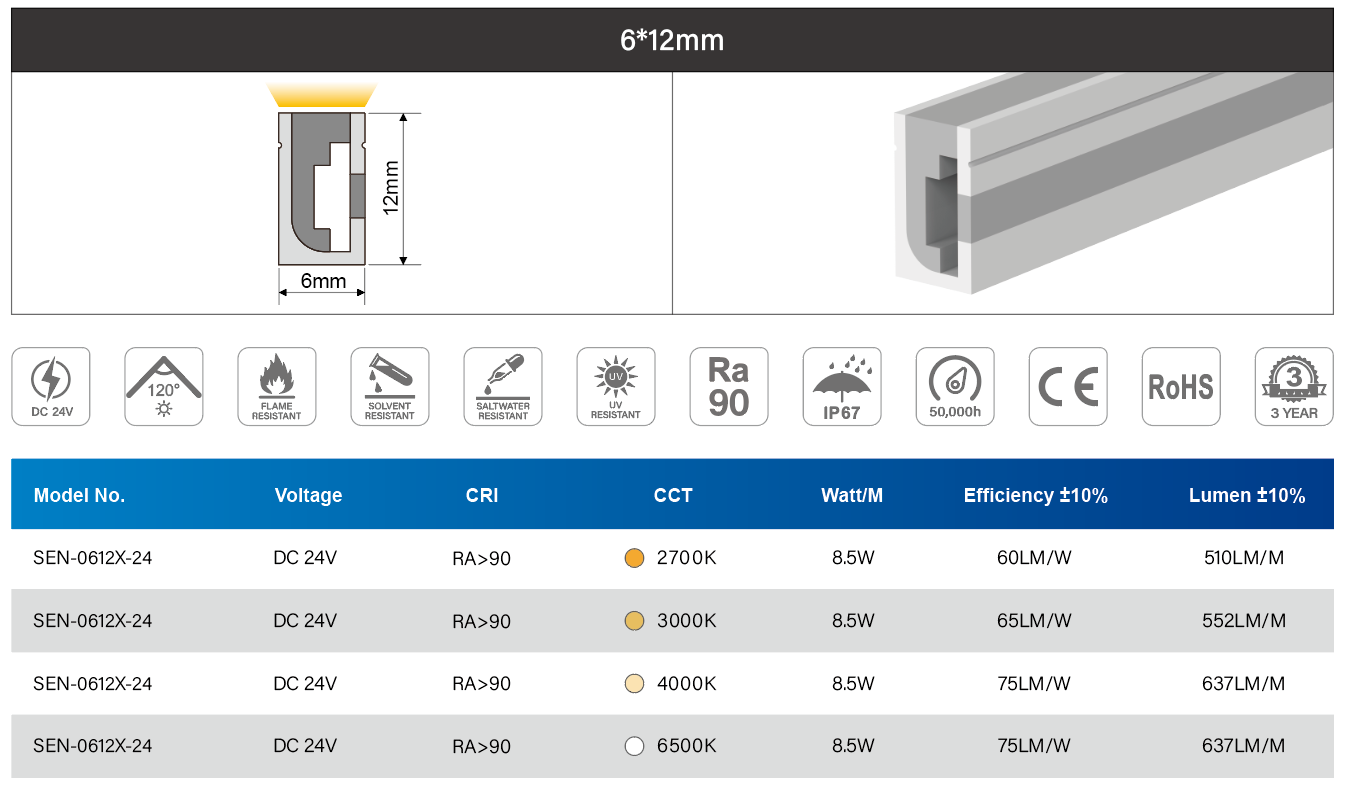Screen dimensions: 1346x790
Task: Click 75LM/W in the 4000K row
Action: 1034,684
